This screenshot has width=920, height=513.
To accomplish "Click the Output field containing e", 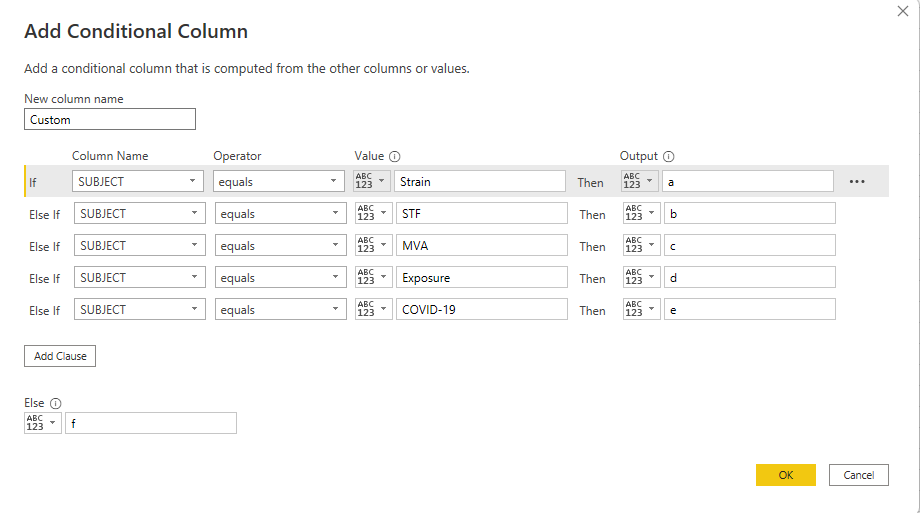I will 750,309.
